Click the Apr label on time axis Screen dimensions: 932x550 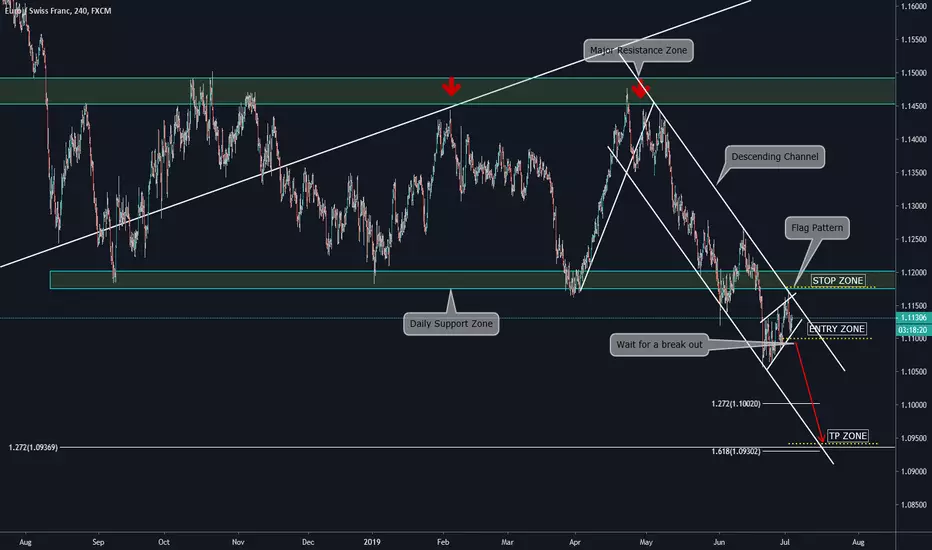(x=575, y=542)
